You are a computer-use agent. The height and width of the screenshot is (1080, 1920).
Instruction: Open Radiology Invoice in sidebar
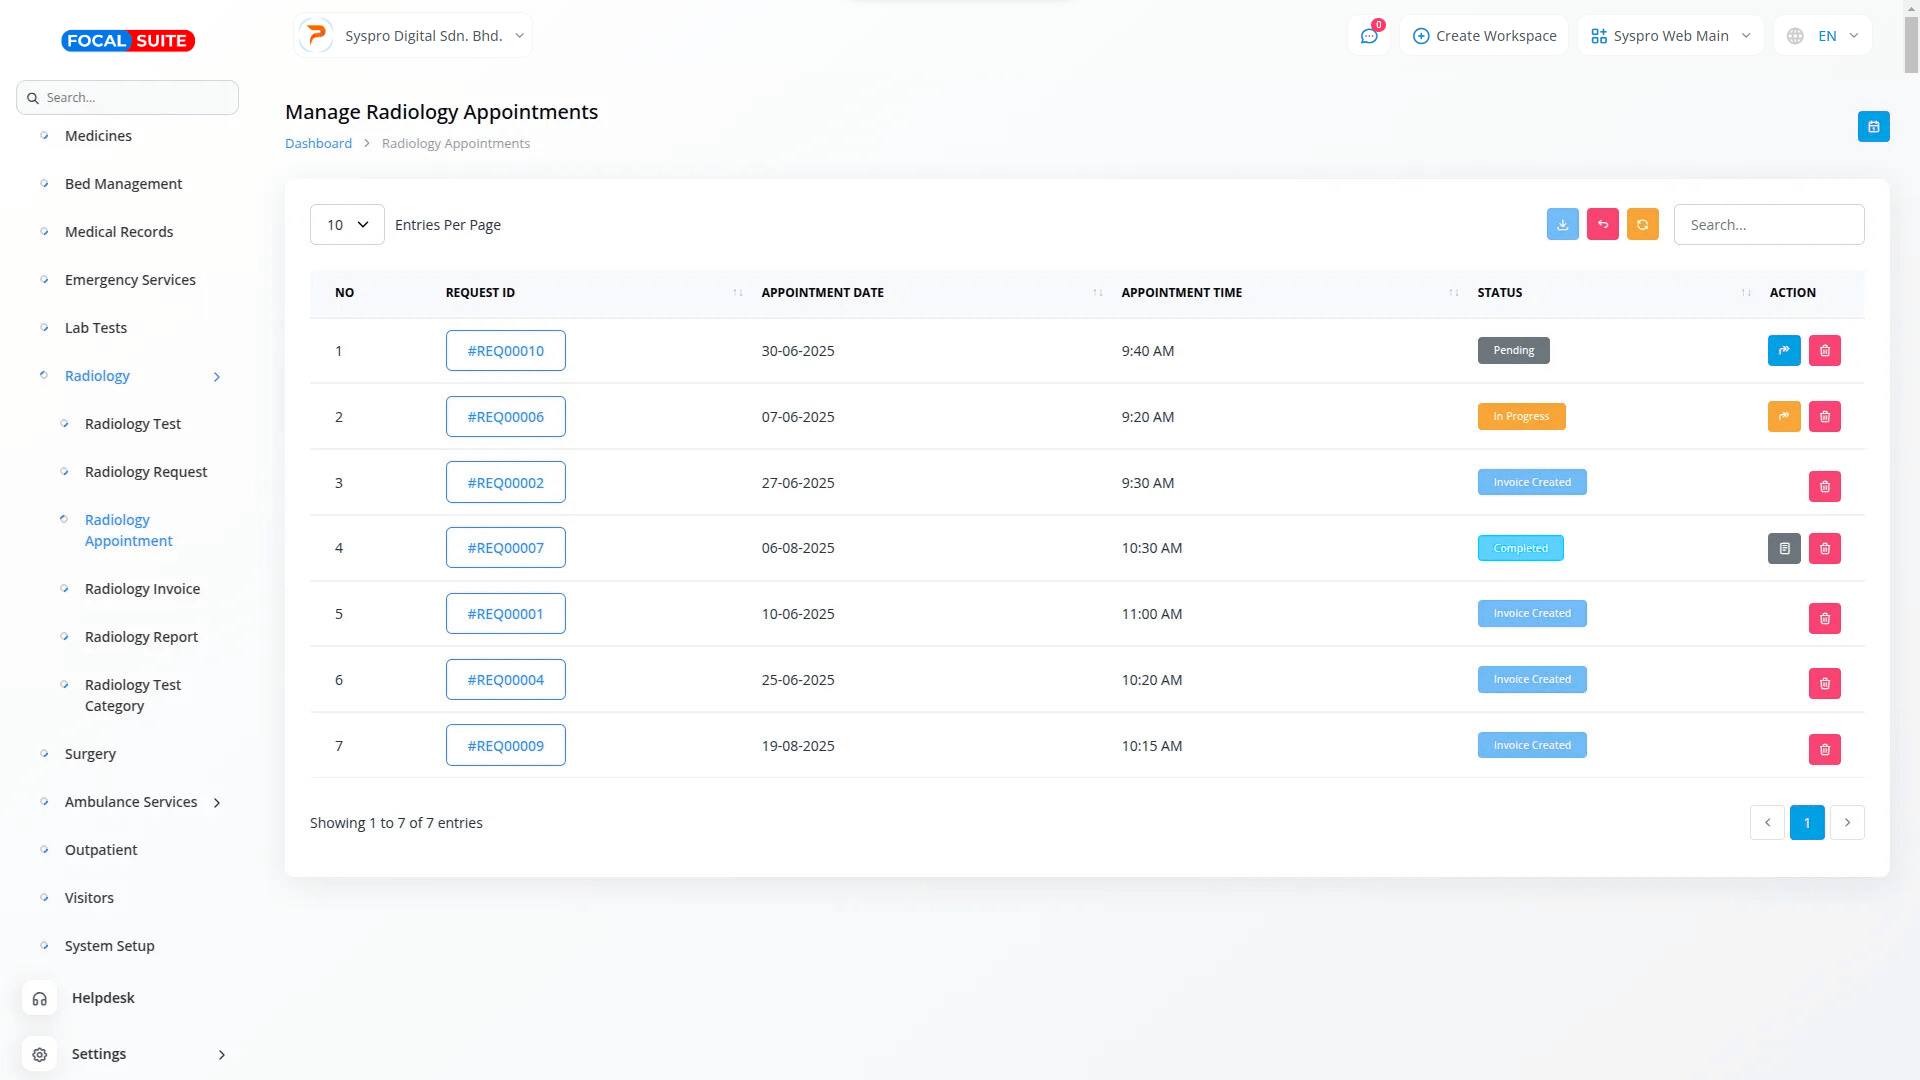[x=142, y=589]
